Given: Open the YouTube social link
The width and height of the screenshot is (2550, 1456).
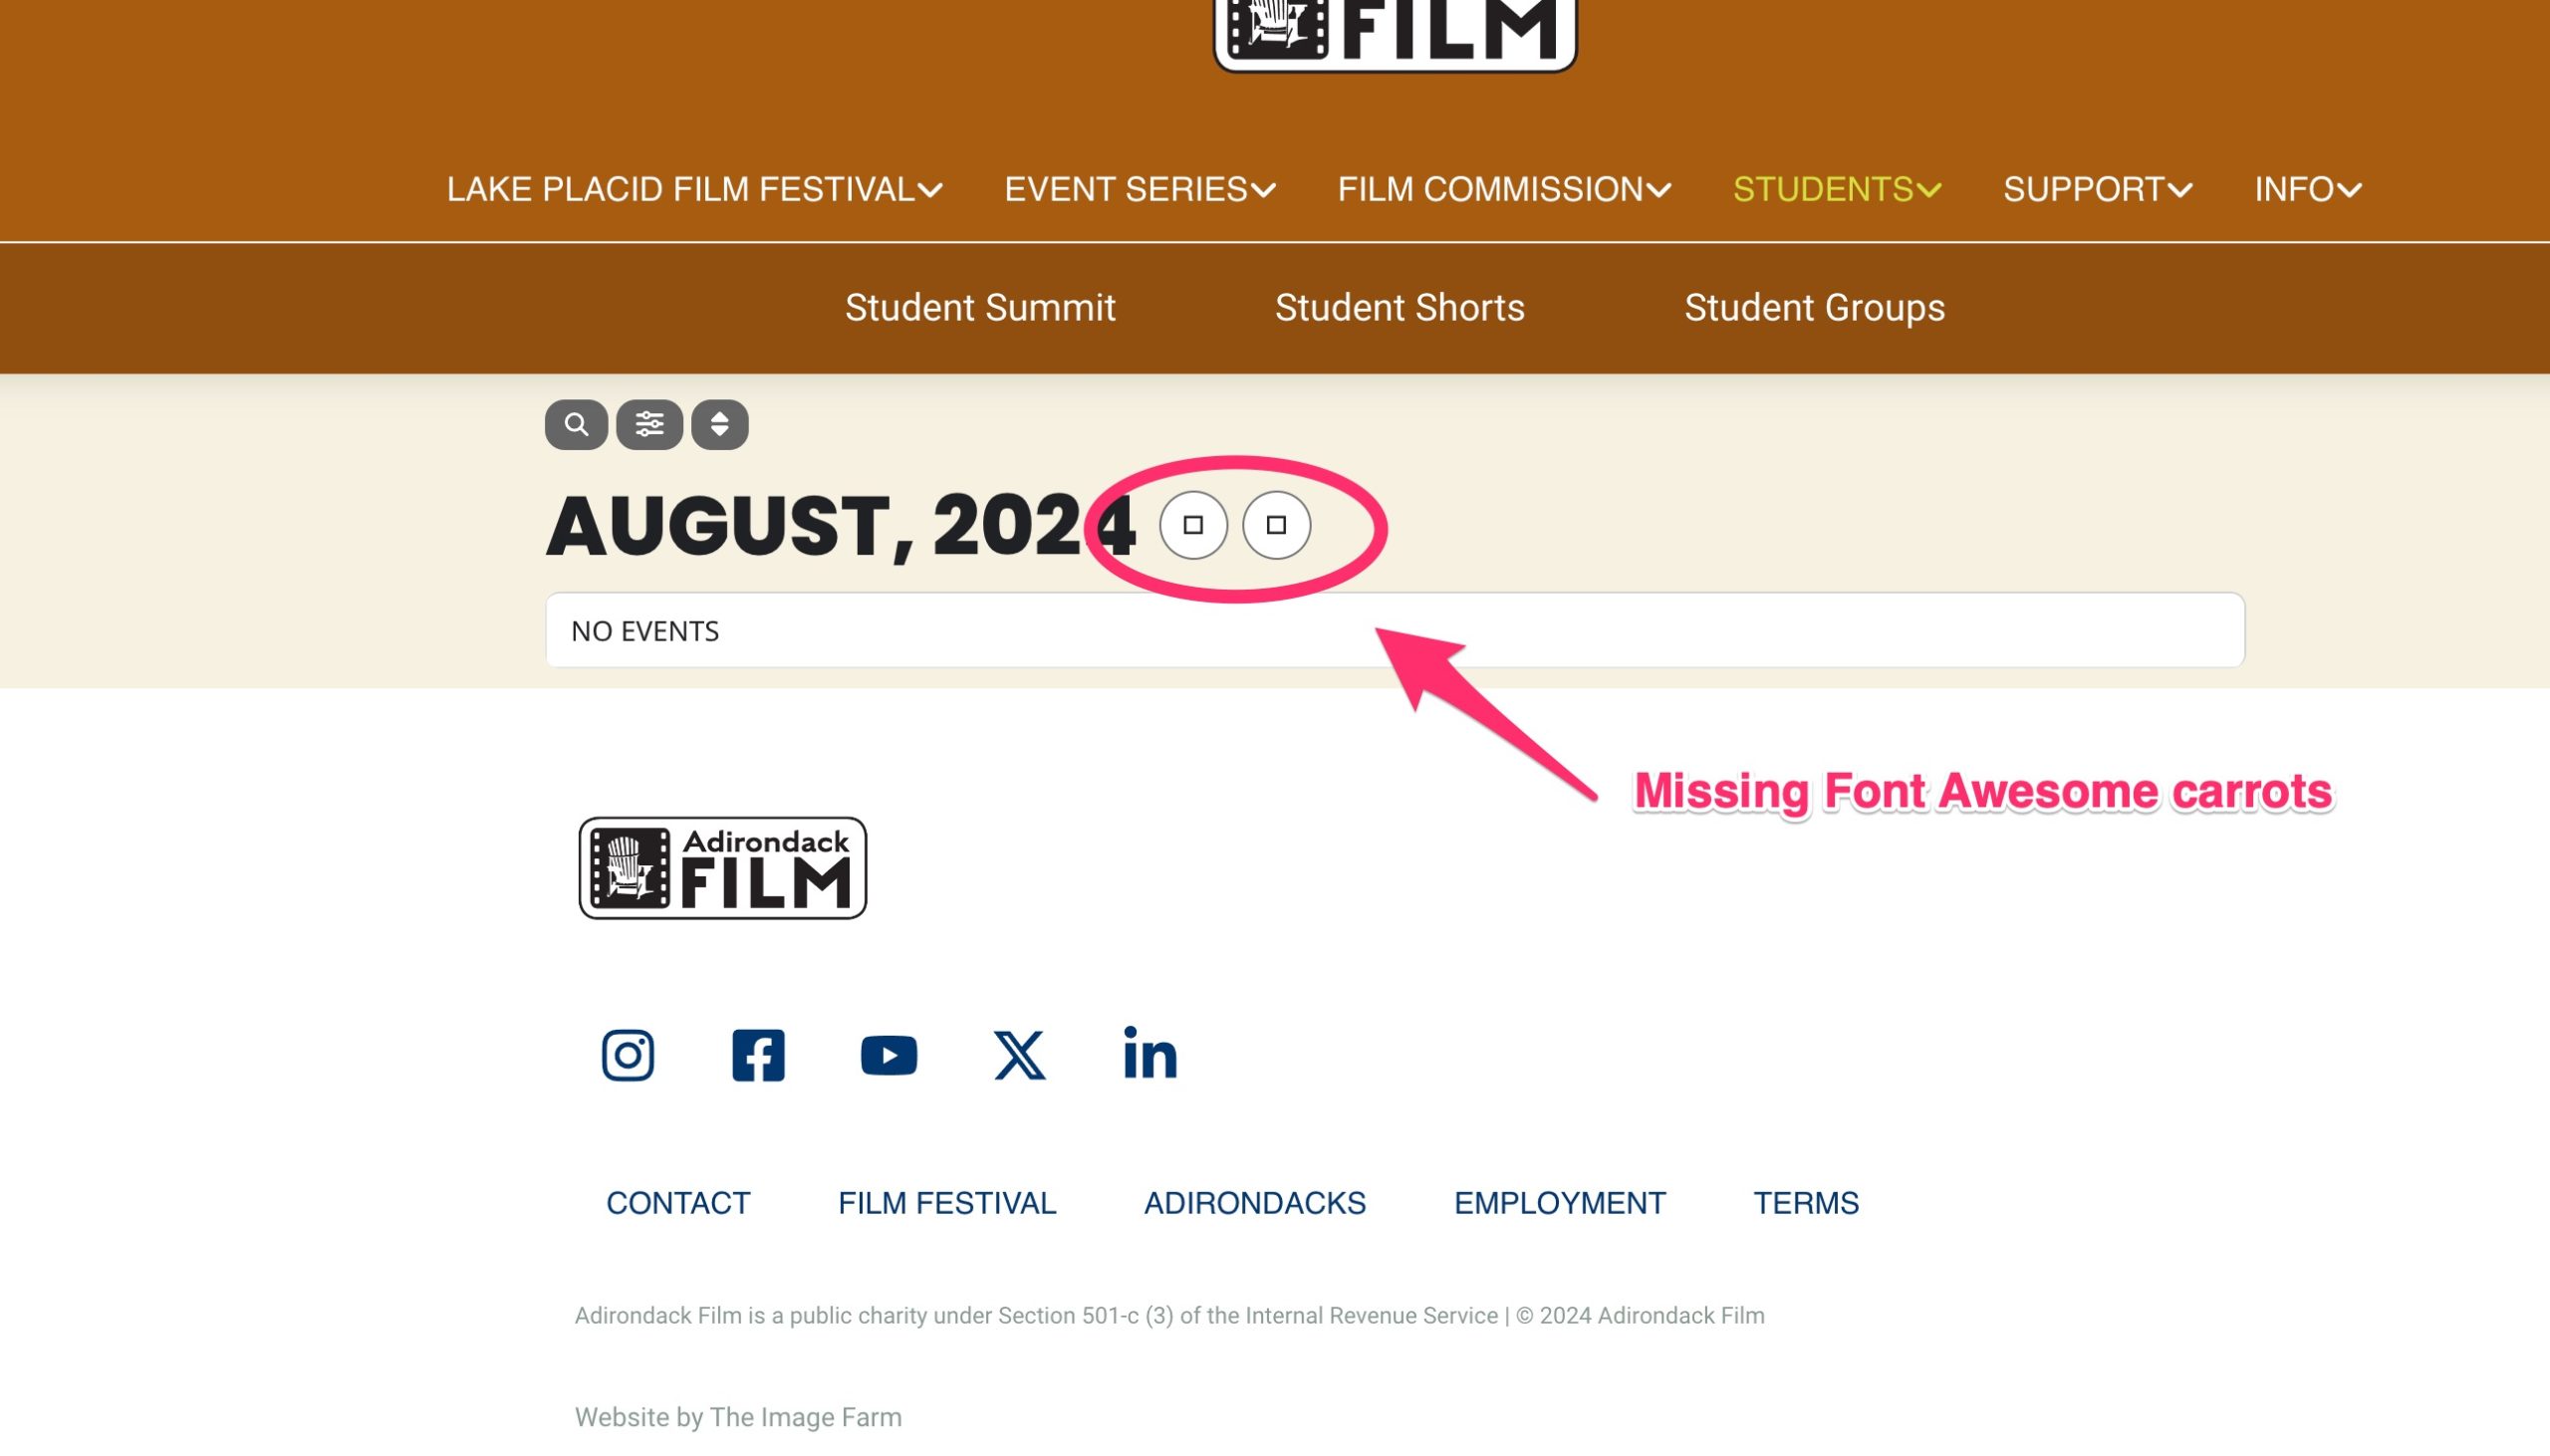Looking at the screenshot, I should (889, 1055).
